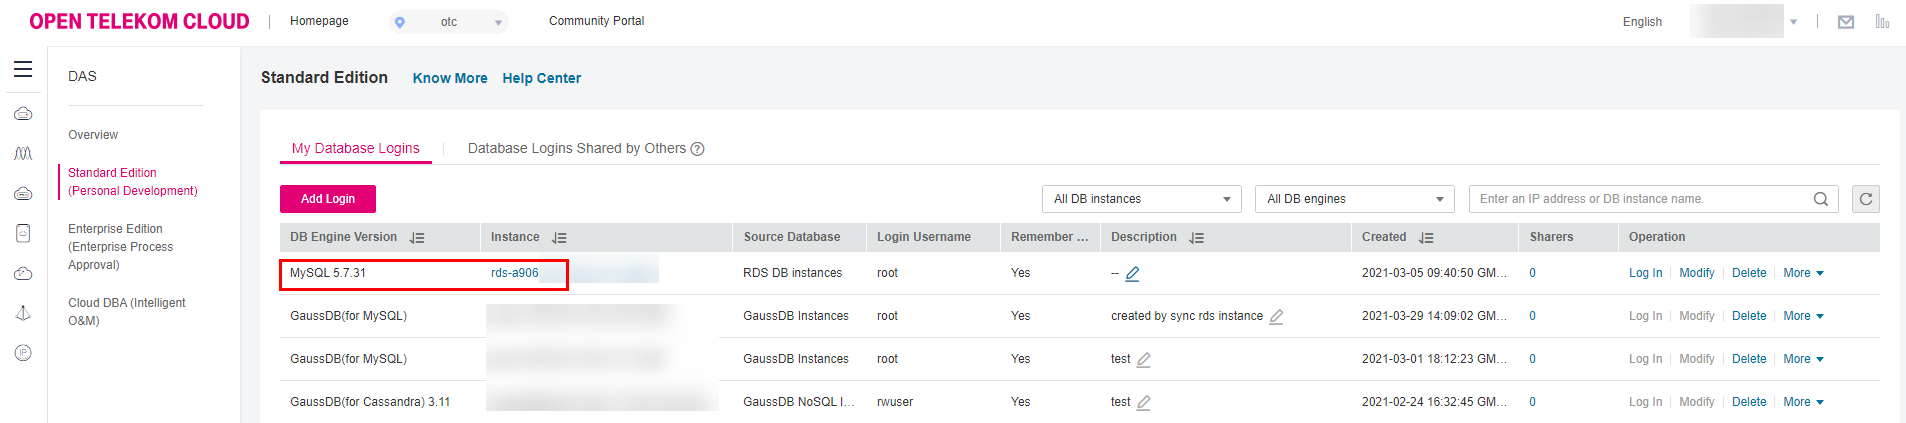
Task: Expand More for 14:09:02 GaussDB row
Action: click(x=1803, y=316)
